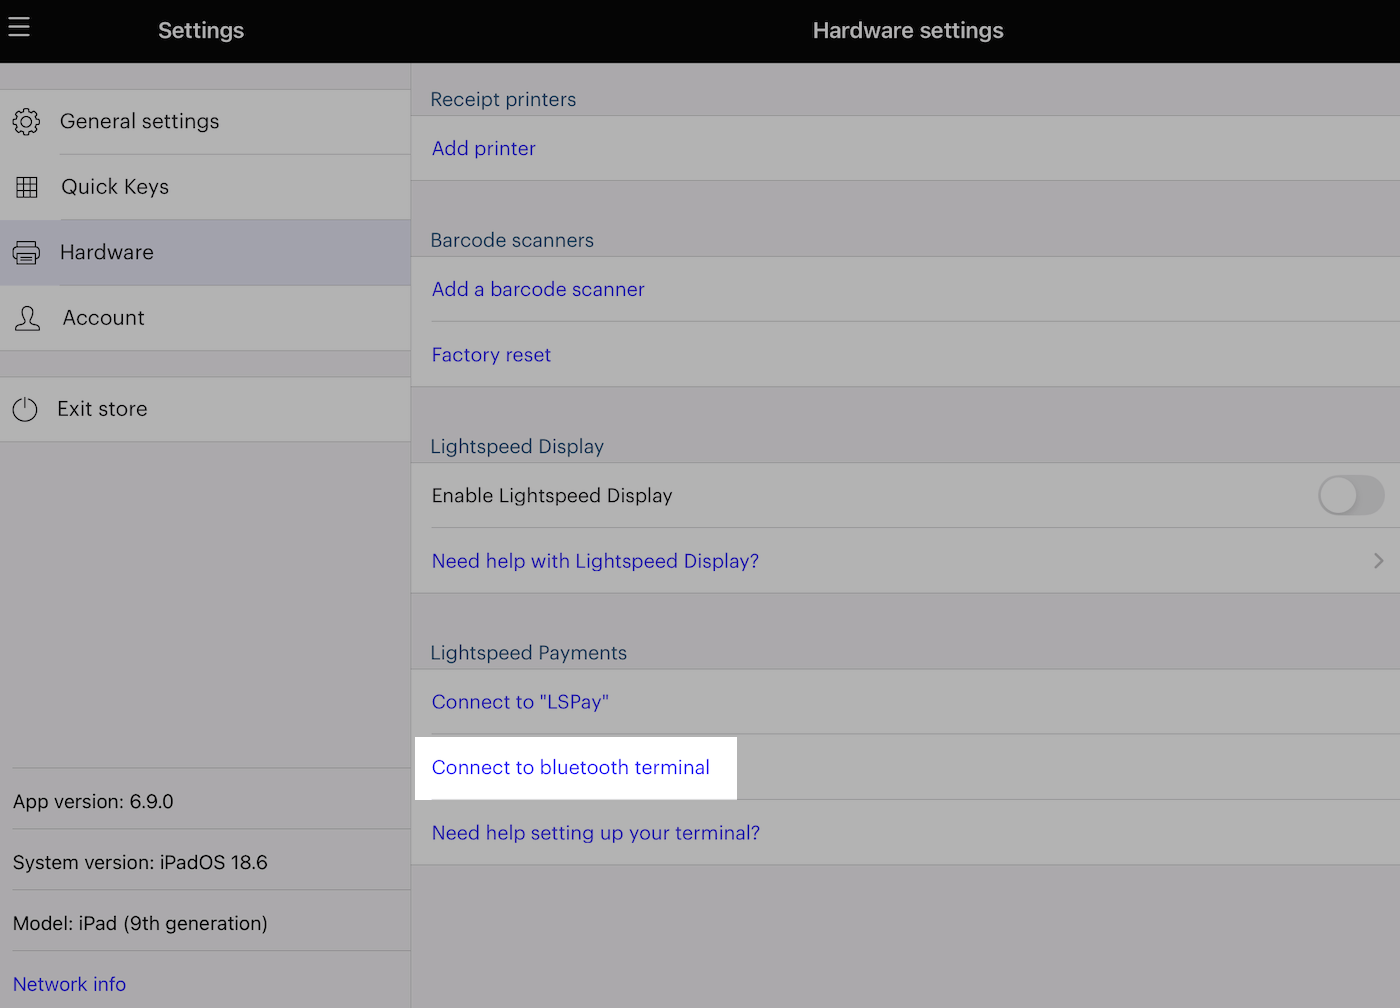
Task: Select the Hardware printer icon
Action: (x=26, y=252)
